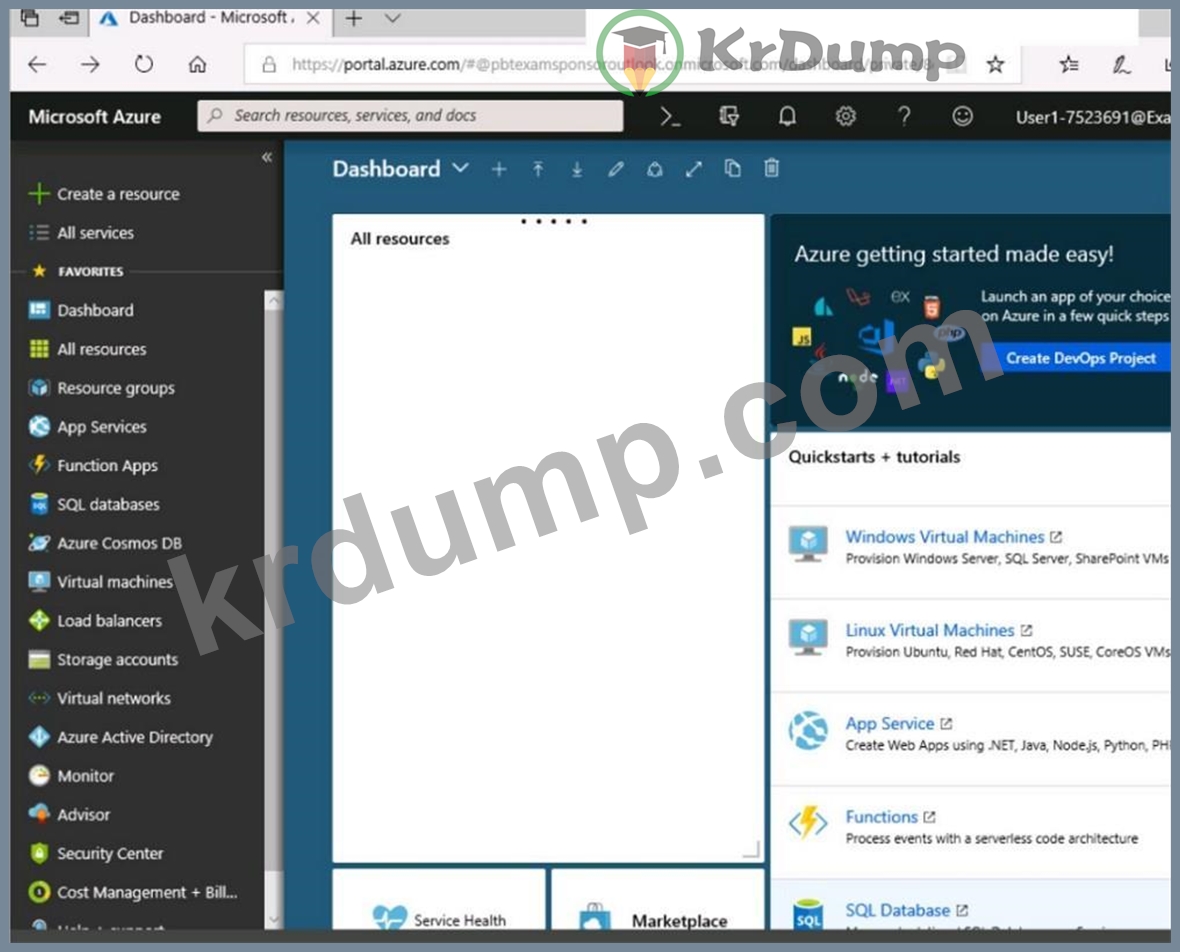Screen dimensions: 1180x952
Task: Open the Functions quickstart link
Action: click(881, 817)
